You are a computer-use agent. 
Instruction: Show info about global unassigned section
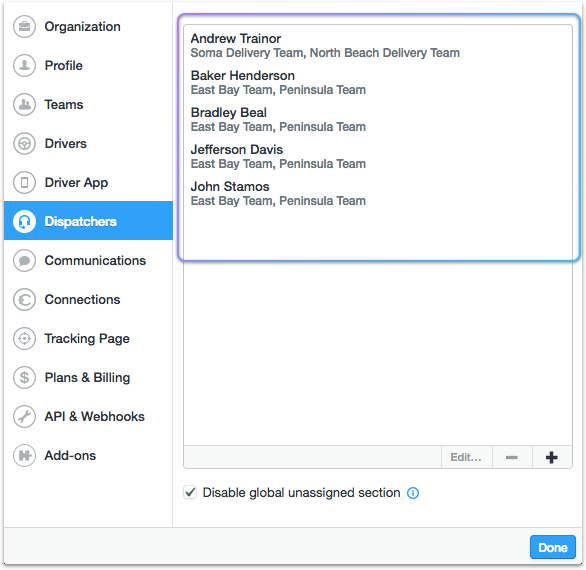click(x=413, y=493)
